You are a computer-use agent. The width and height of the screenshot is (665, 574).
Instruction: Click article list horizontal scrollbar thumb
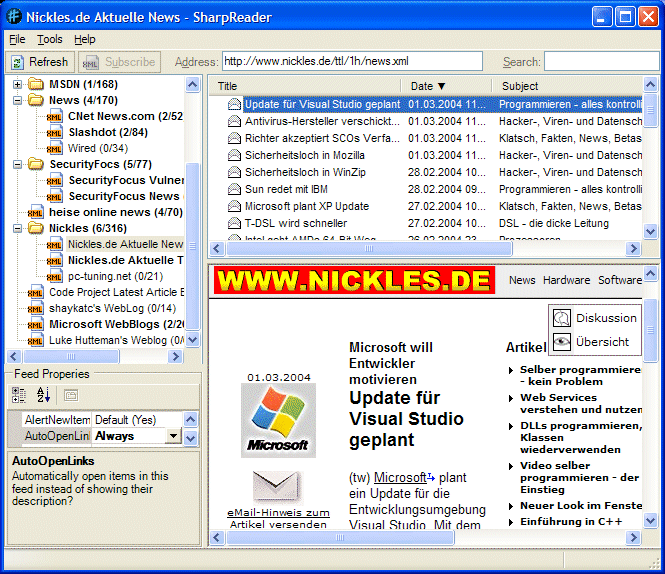[369, 248]
